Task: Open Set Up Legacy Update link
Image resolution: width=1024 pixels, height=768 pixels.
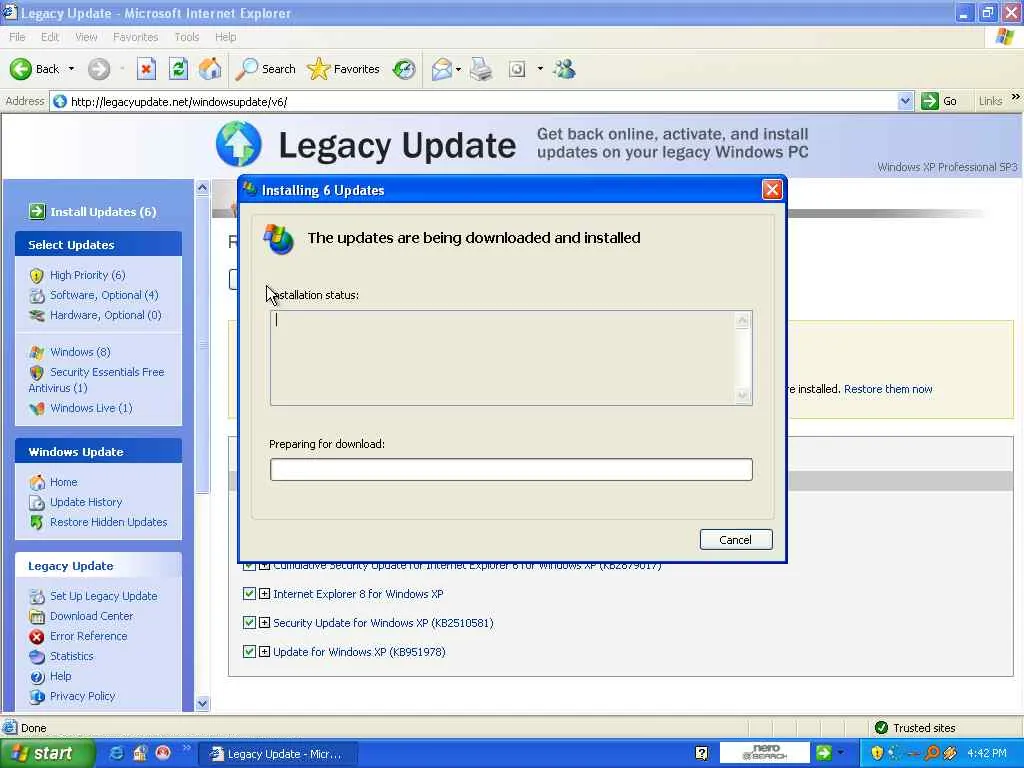Action: 104,596
